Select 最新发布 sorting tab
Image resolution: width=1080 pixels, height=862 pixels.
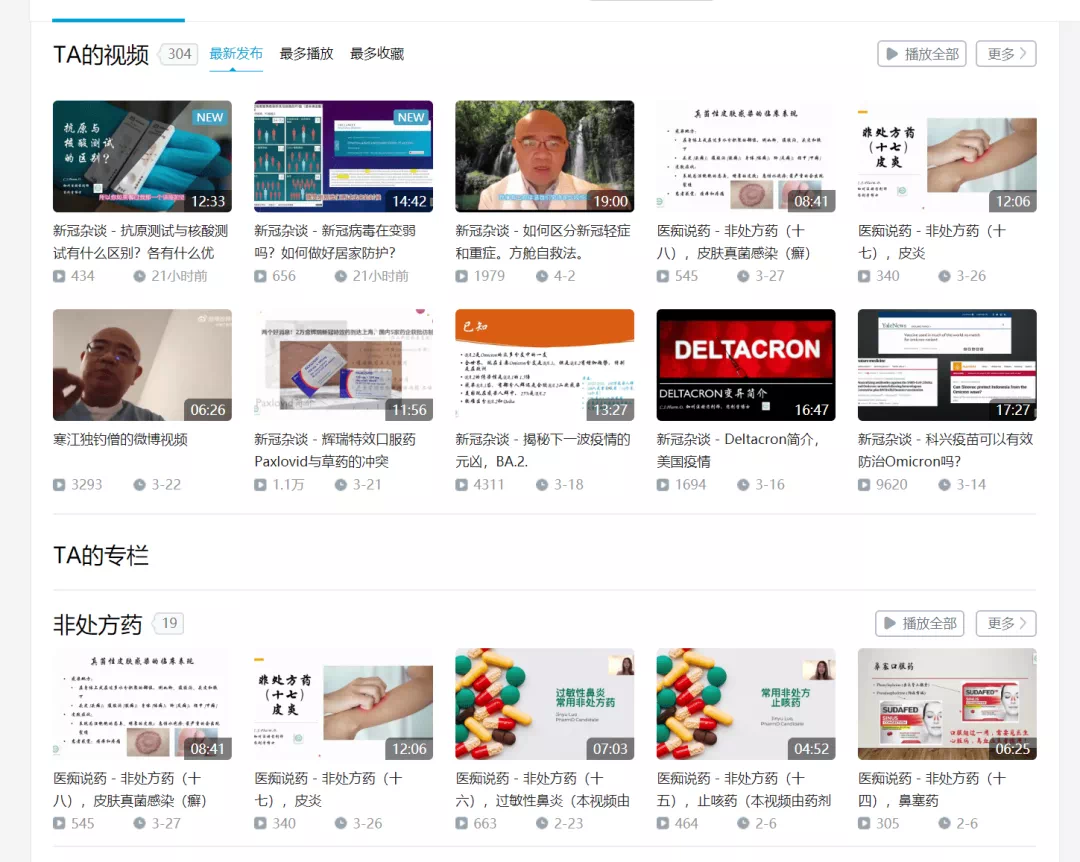tap(236, 54)
